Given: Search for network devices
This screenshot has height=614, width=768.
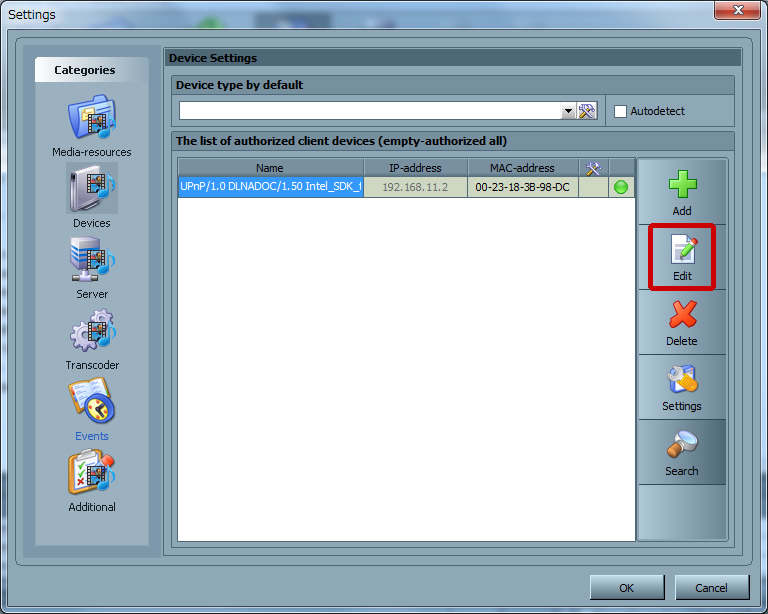Looking at the screenshot, I should click(682, 452).
